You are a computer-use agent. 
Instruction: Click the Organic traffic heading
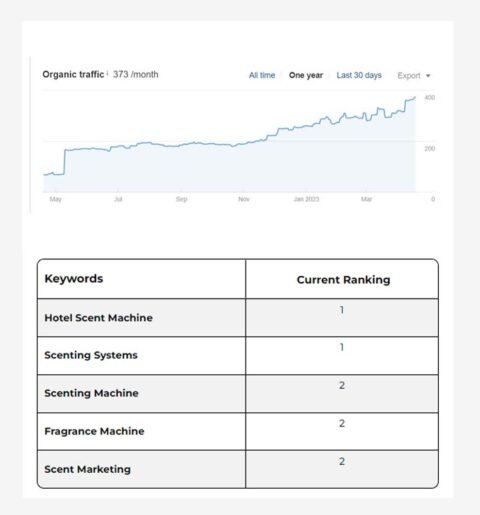pos(73,74)
